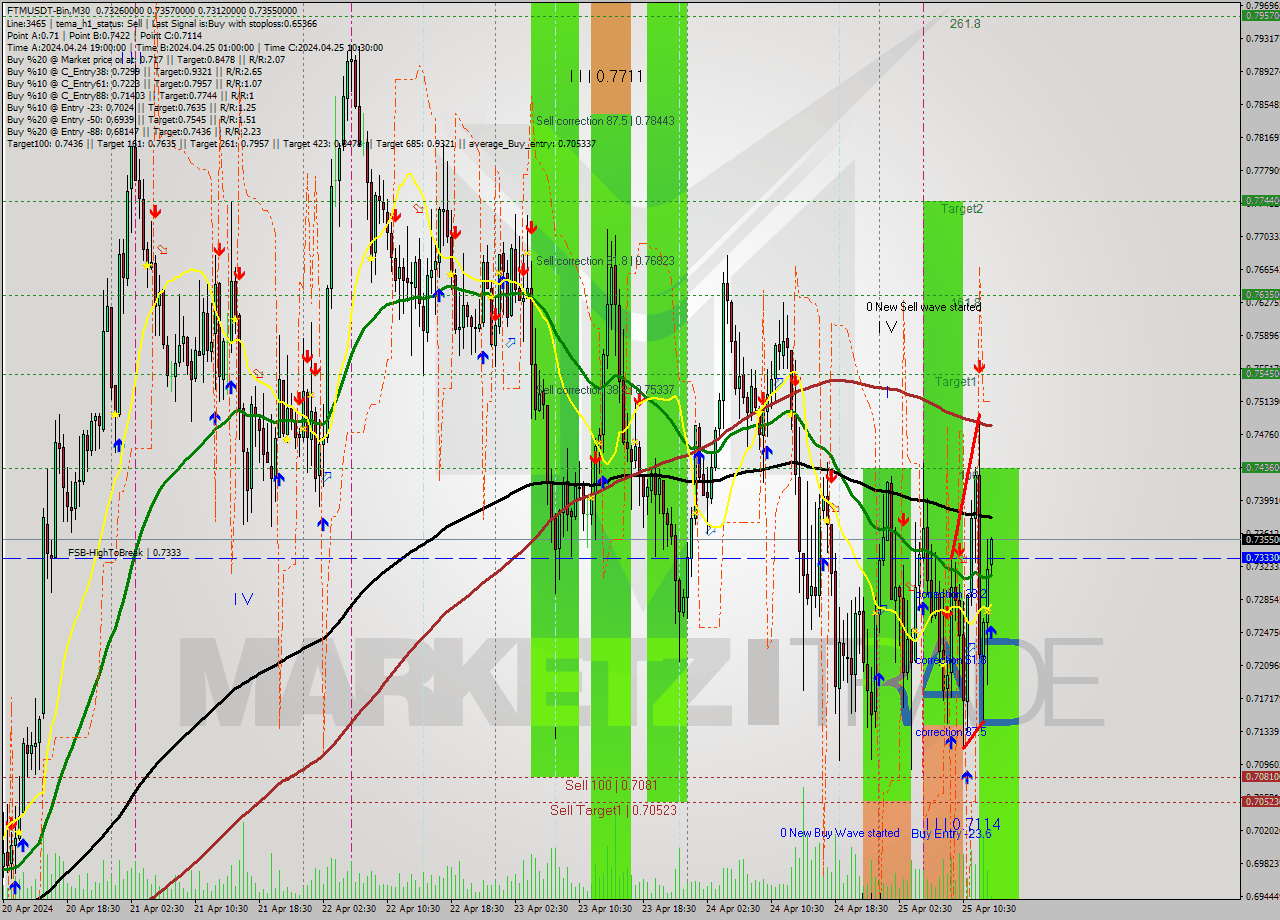Click the blue buy arrow near Buy Entry -23.6
The height and width of the screenshot is (920, 1280).
point(966,777)
